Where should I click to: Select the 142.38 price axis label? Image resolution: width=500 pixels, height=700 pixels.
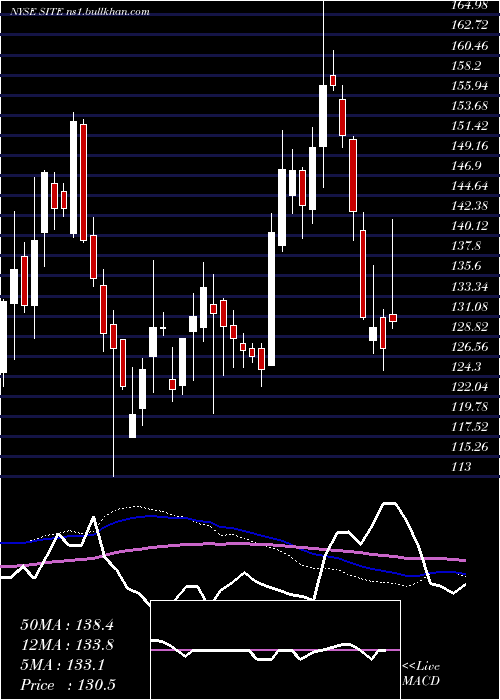click(470, 206)
